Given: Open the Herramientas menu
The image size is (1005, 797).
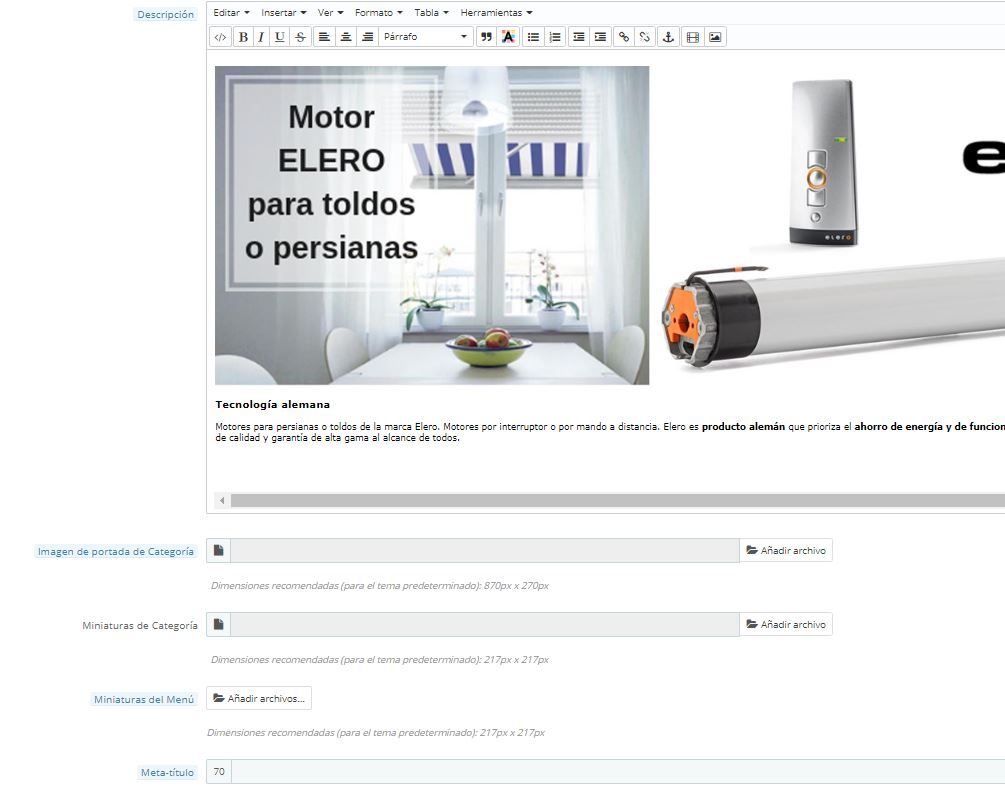Looking at the screenshot, I should coord(497,13).
